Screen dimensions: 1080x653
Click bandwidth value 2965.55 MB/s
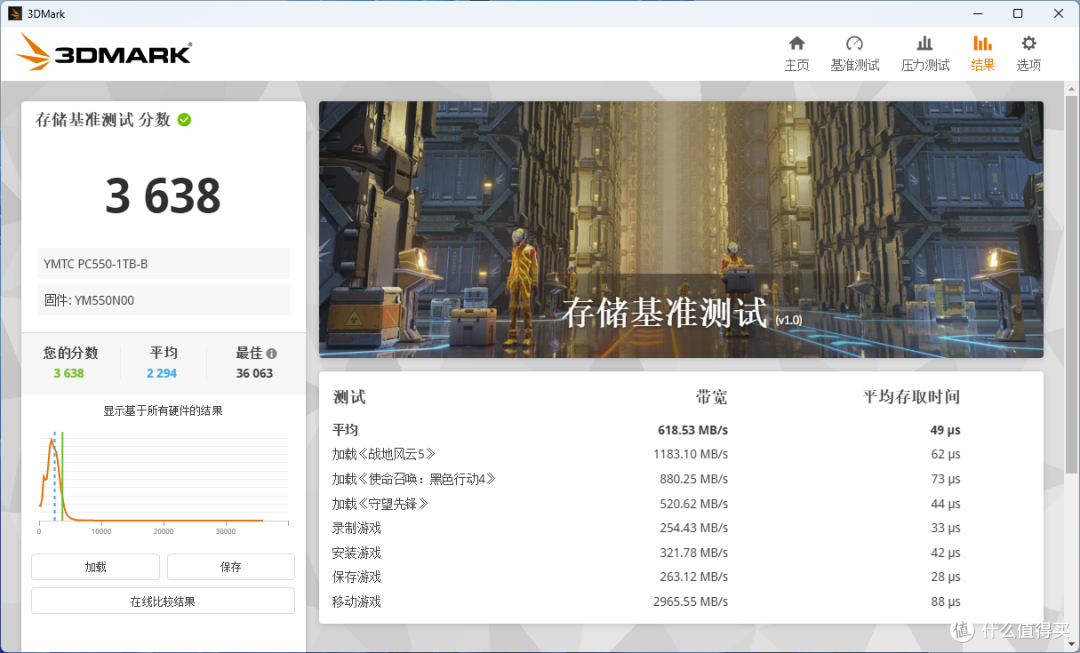point(690,601)
